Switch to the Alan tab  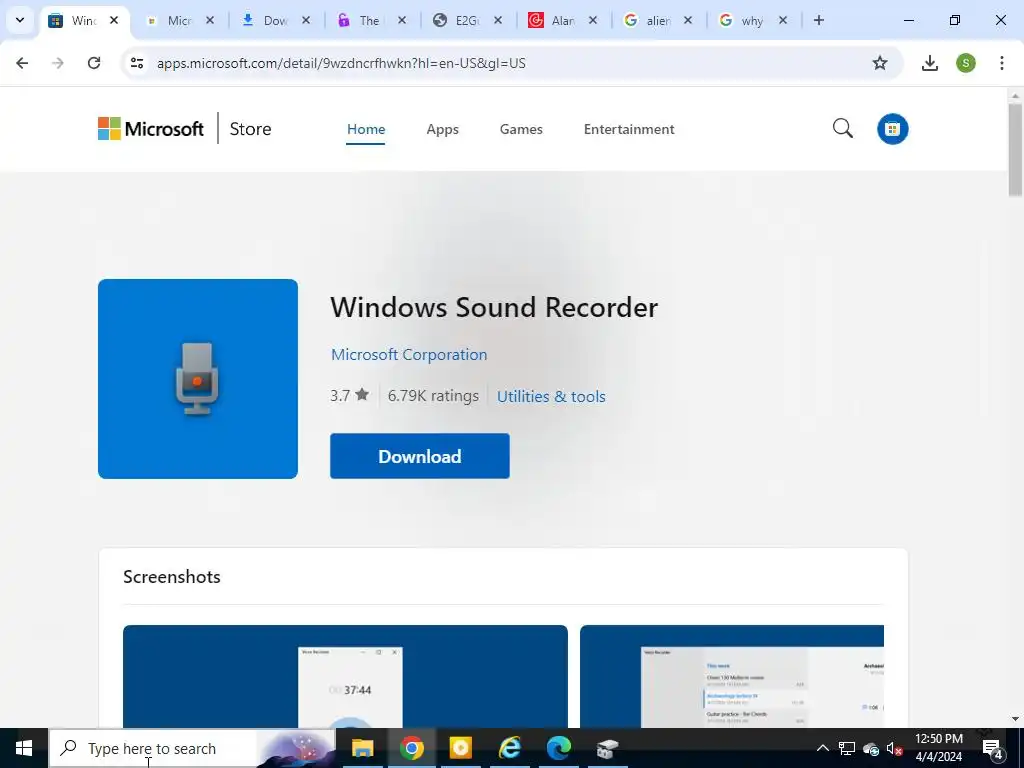point(562,21)
